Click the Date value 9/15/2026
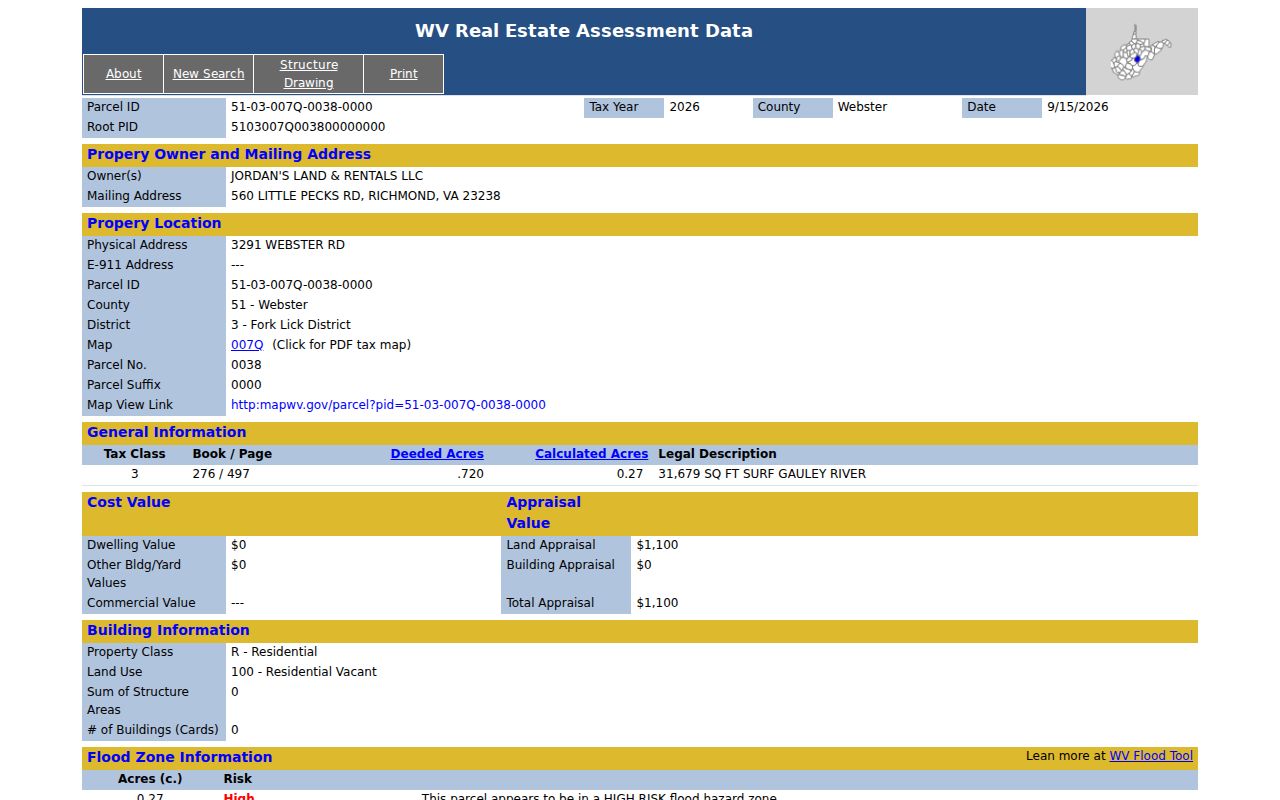 pos(1077,107)
